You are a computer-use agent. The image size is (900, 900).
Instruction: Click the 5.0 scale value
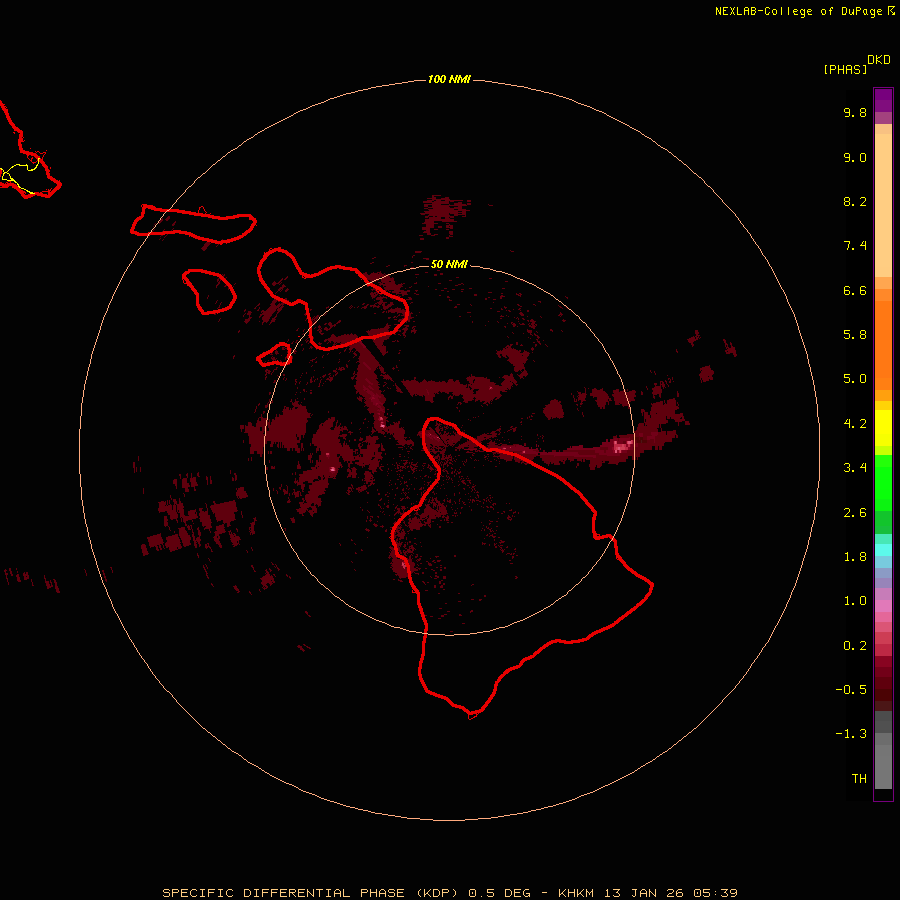855,379
